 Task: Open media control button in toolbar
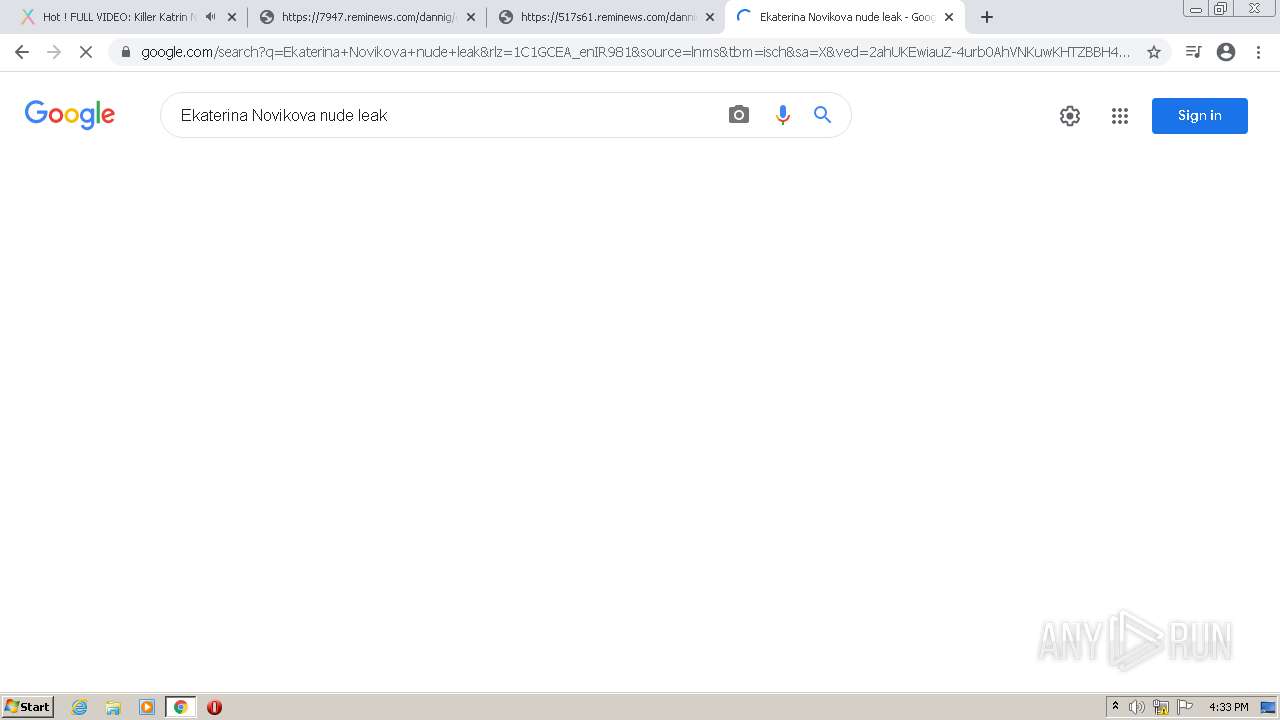(x=1193, y=52)
